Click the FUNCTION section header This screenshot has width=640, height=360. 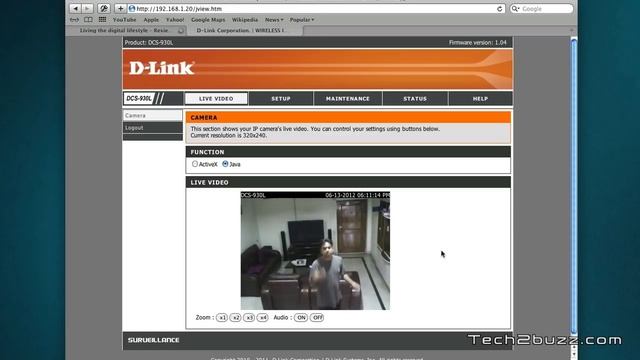point(348,152)
